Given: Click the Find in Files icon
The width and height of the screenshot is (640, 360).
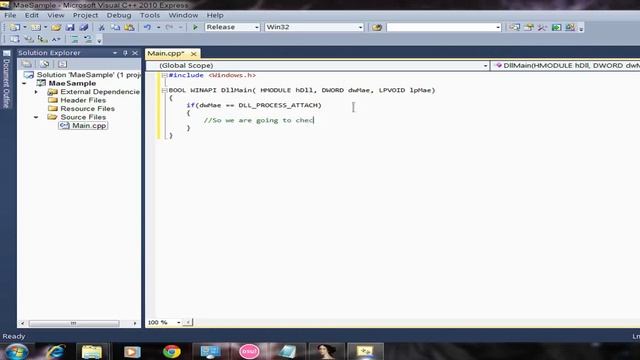Looking at the screenshot, I should coord(377,27).
